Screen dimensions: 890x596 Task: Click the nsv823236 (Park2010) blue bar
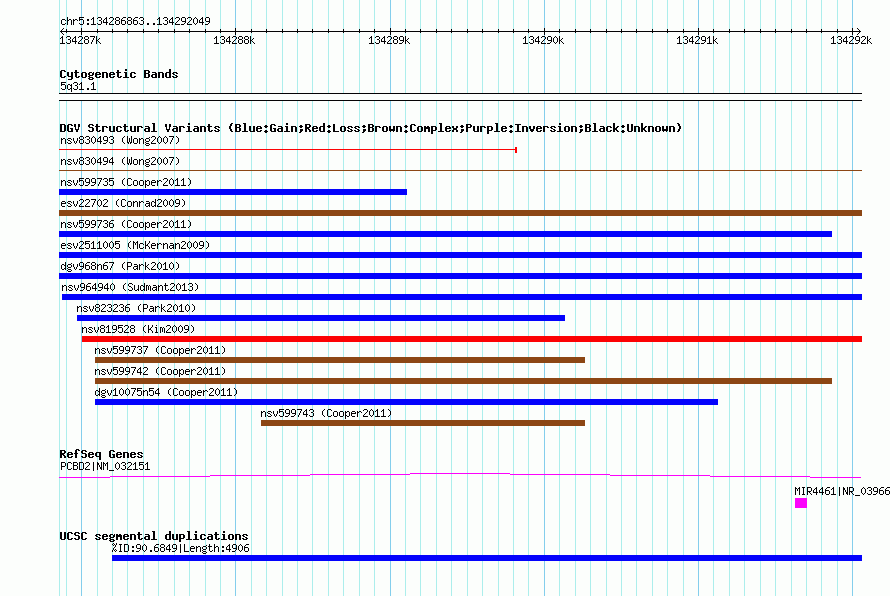point(321,318)
